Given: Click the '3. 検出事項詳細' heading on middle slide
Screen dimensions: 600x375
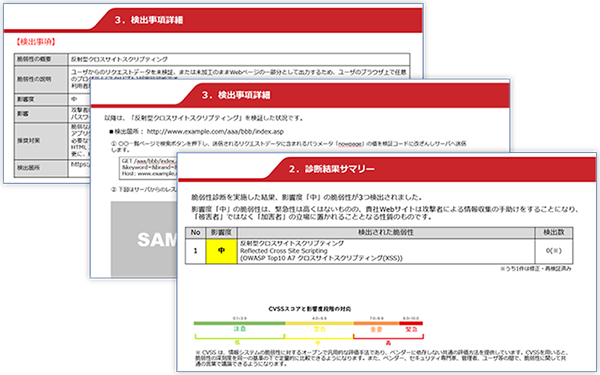Looking at the screenshot, I should pyautogui.click(x=236, y=95).
